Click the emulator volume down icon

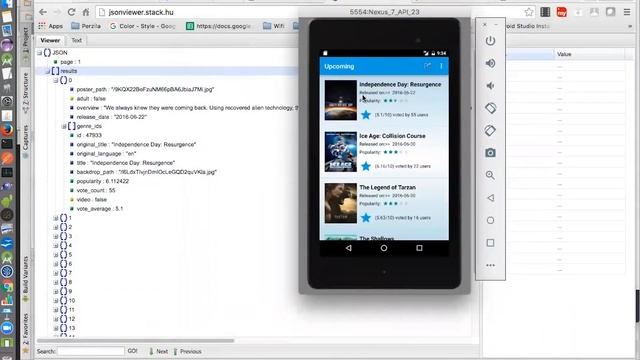click(x=490, y=86)
